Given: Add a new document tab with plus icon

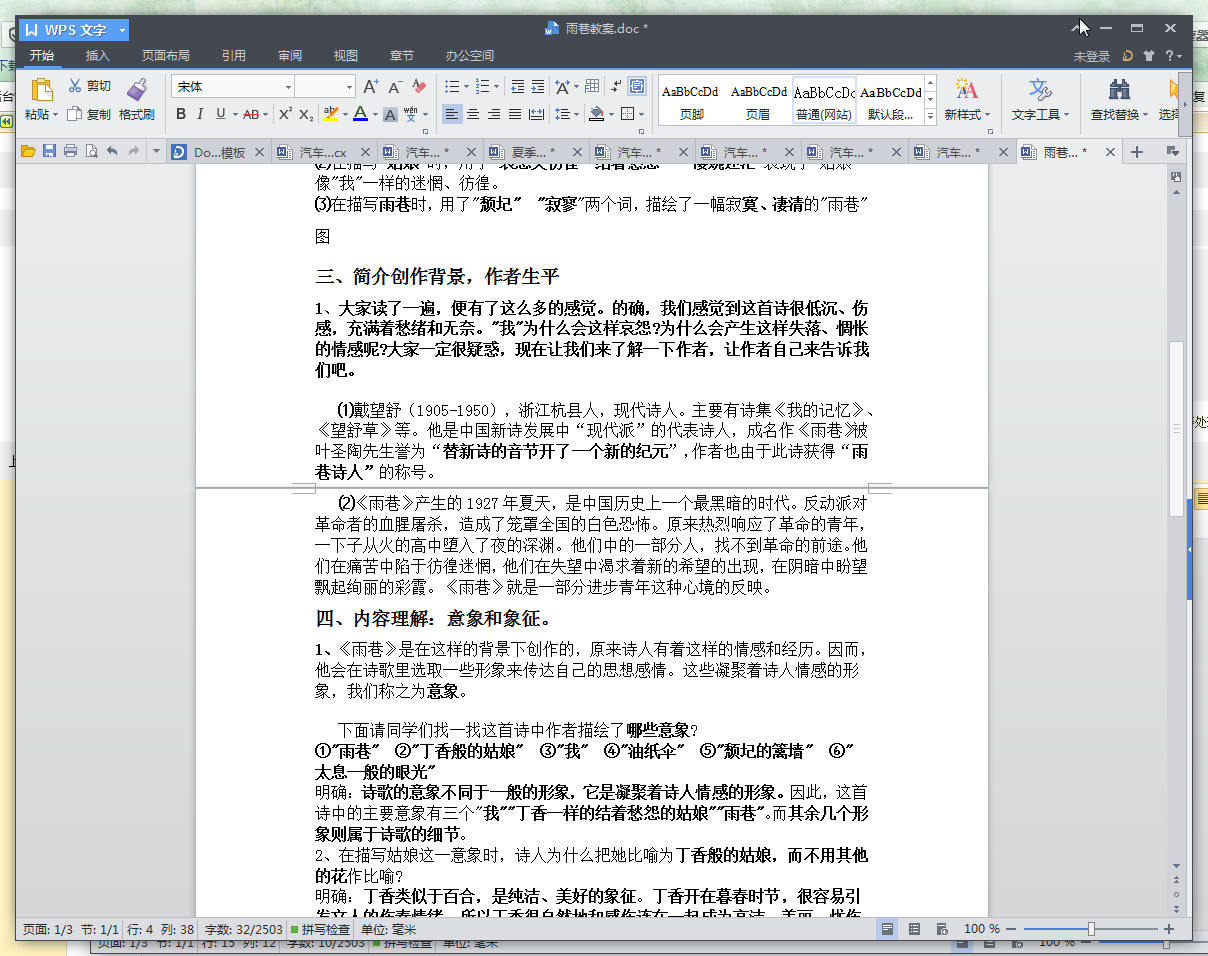Looking at the screenshot, I should pyautogui.click(x=1136, y=152).
